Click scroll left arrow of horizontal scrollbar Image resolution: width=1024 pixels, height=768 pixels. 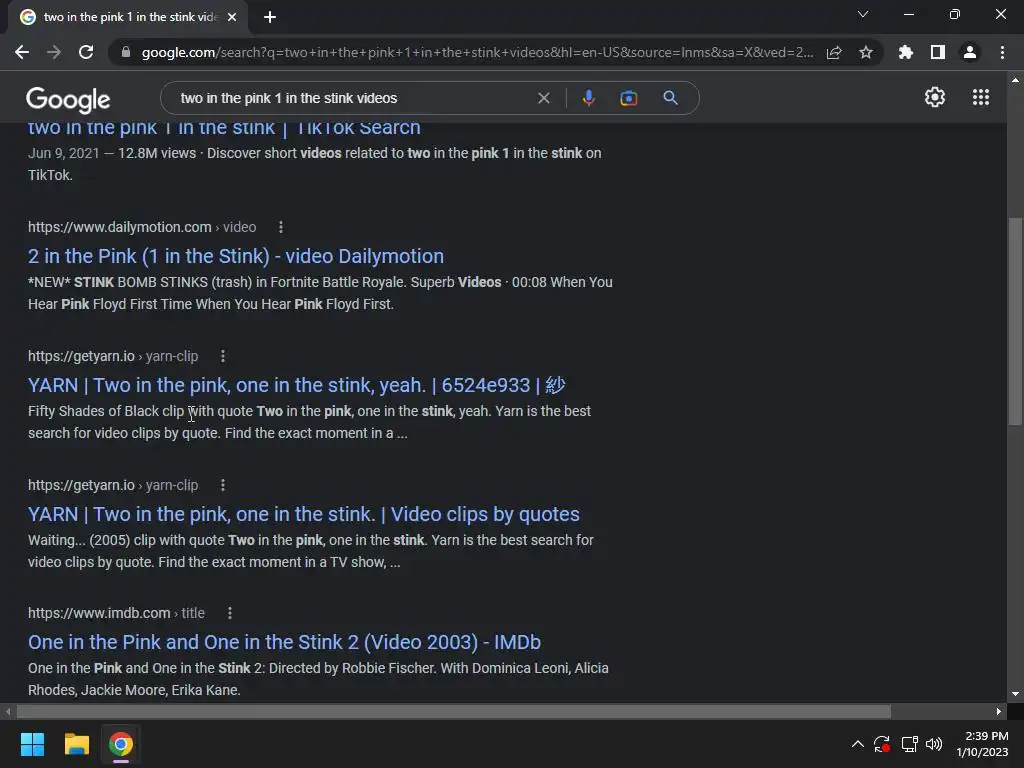[x=8, y=711]
